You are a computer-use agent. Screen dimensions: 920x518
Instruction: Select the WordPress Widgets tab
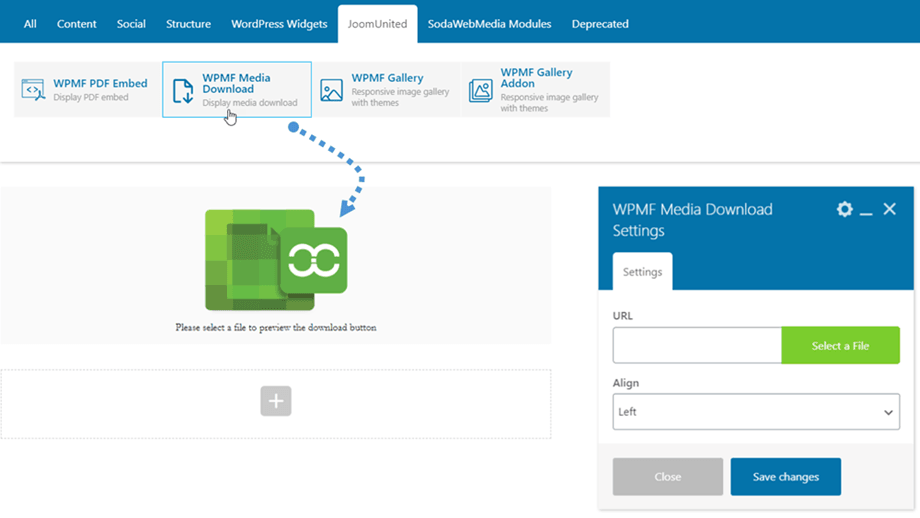[278, 24]
